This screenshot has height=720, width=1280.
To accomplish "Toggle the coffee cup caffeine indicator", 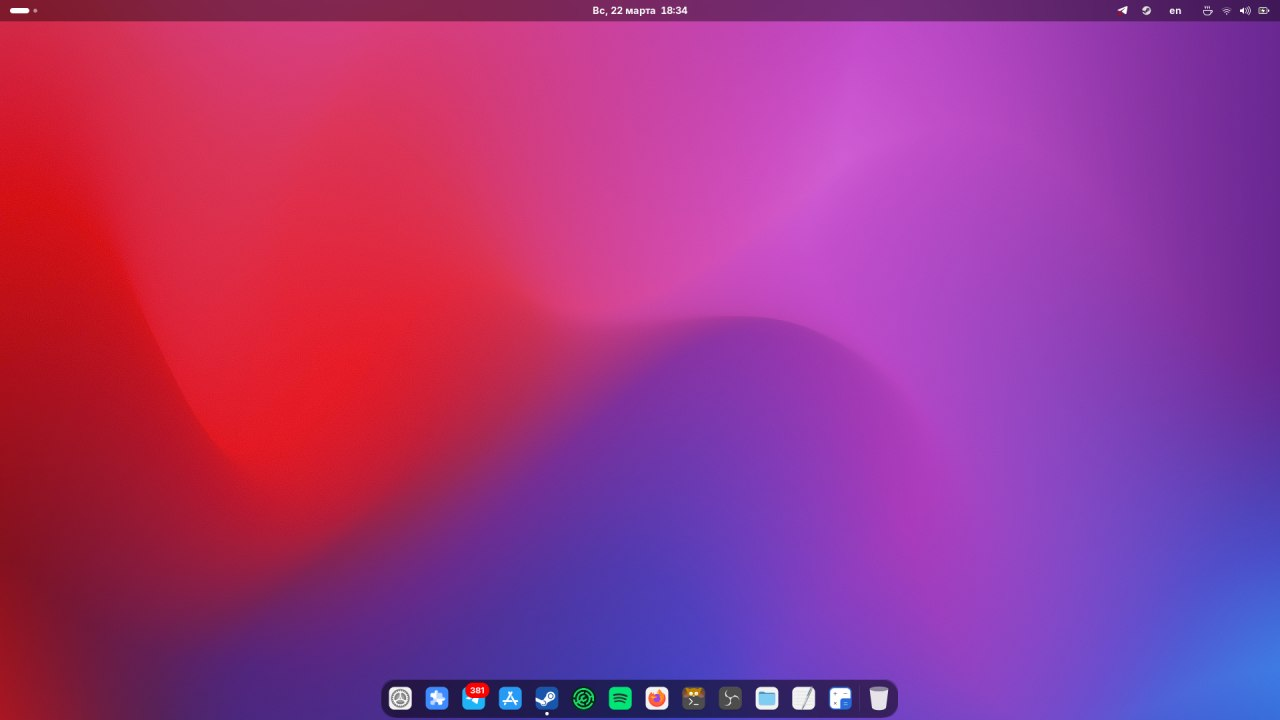I will [x=1207, y=10].
